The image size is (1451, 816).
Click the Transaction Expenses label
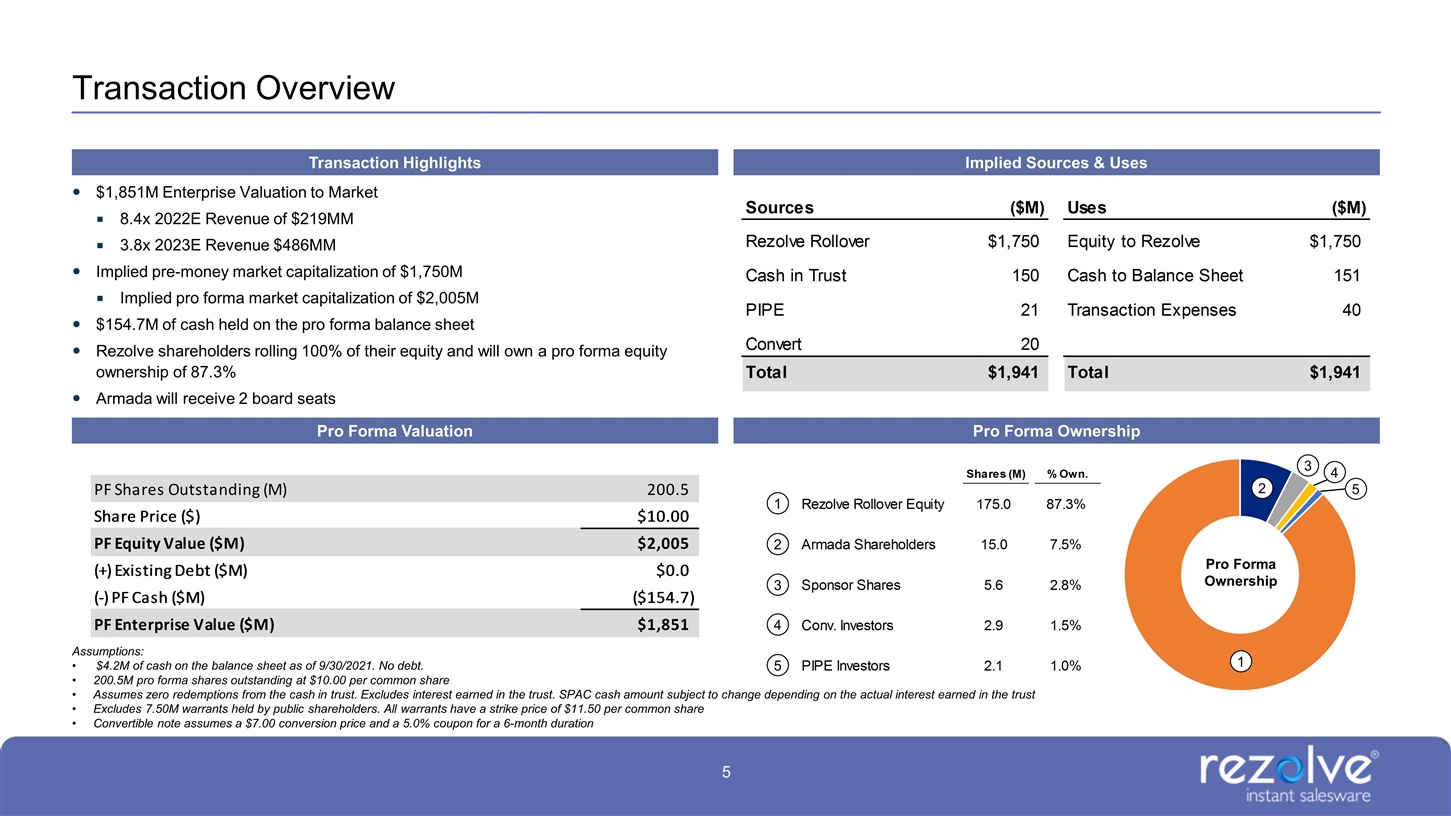point(1151,310)
